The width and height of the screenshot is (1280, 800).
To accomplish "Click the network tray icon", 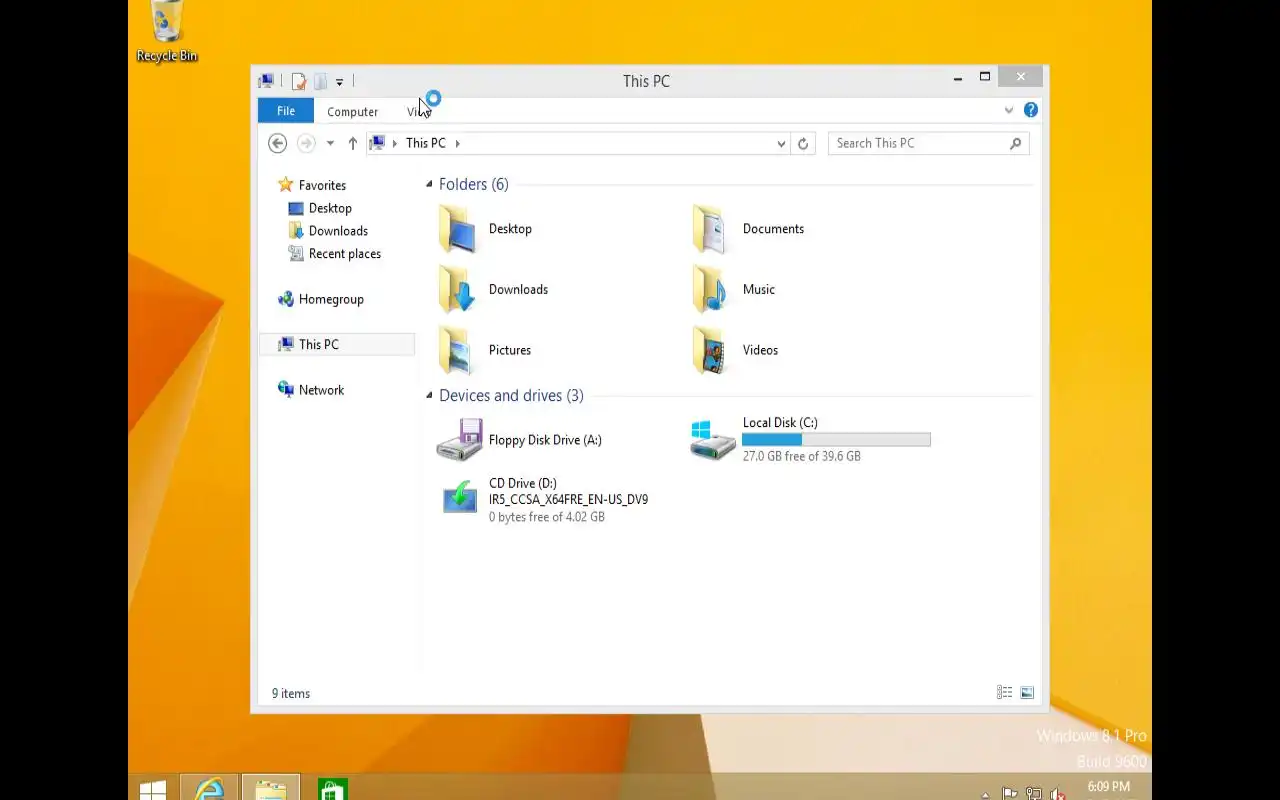I will [1034, 794].
